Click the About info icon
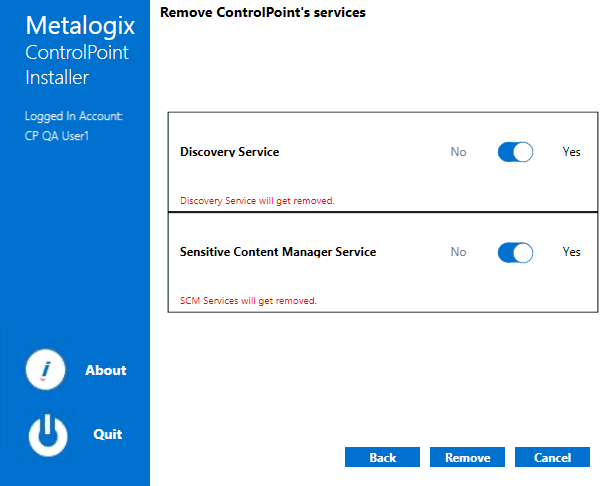610x486 pixels. tap(45, 370)
